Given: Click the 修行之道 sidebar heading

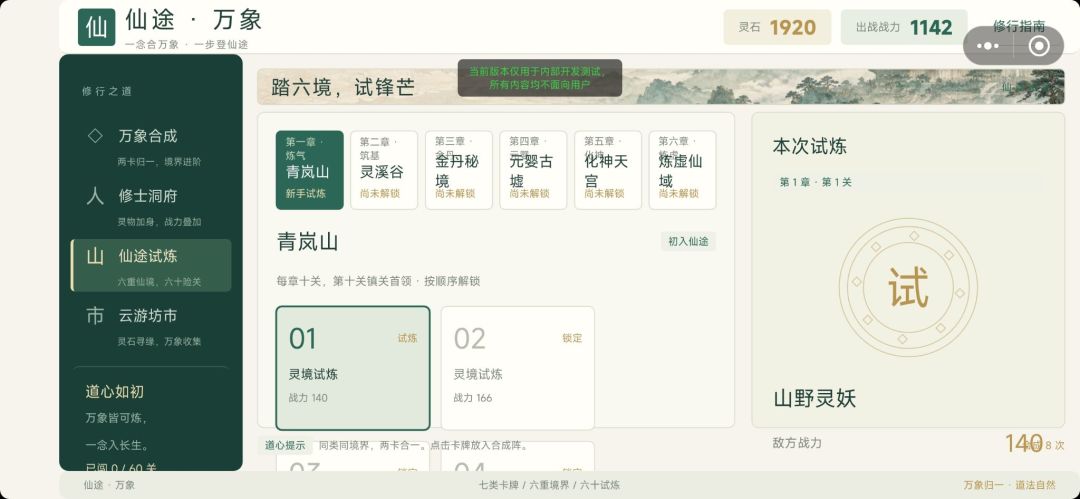Looking at the screenshot, I should point(107,91).
